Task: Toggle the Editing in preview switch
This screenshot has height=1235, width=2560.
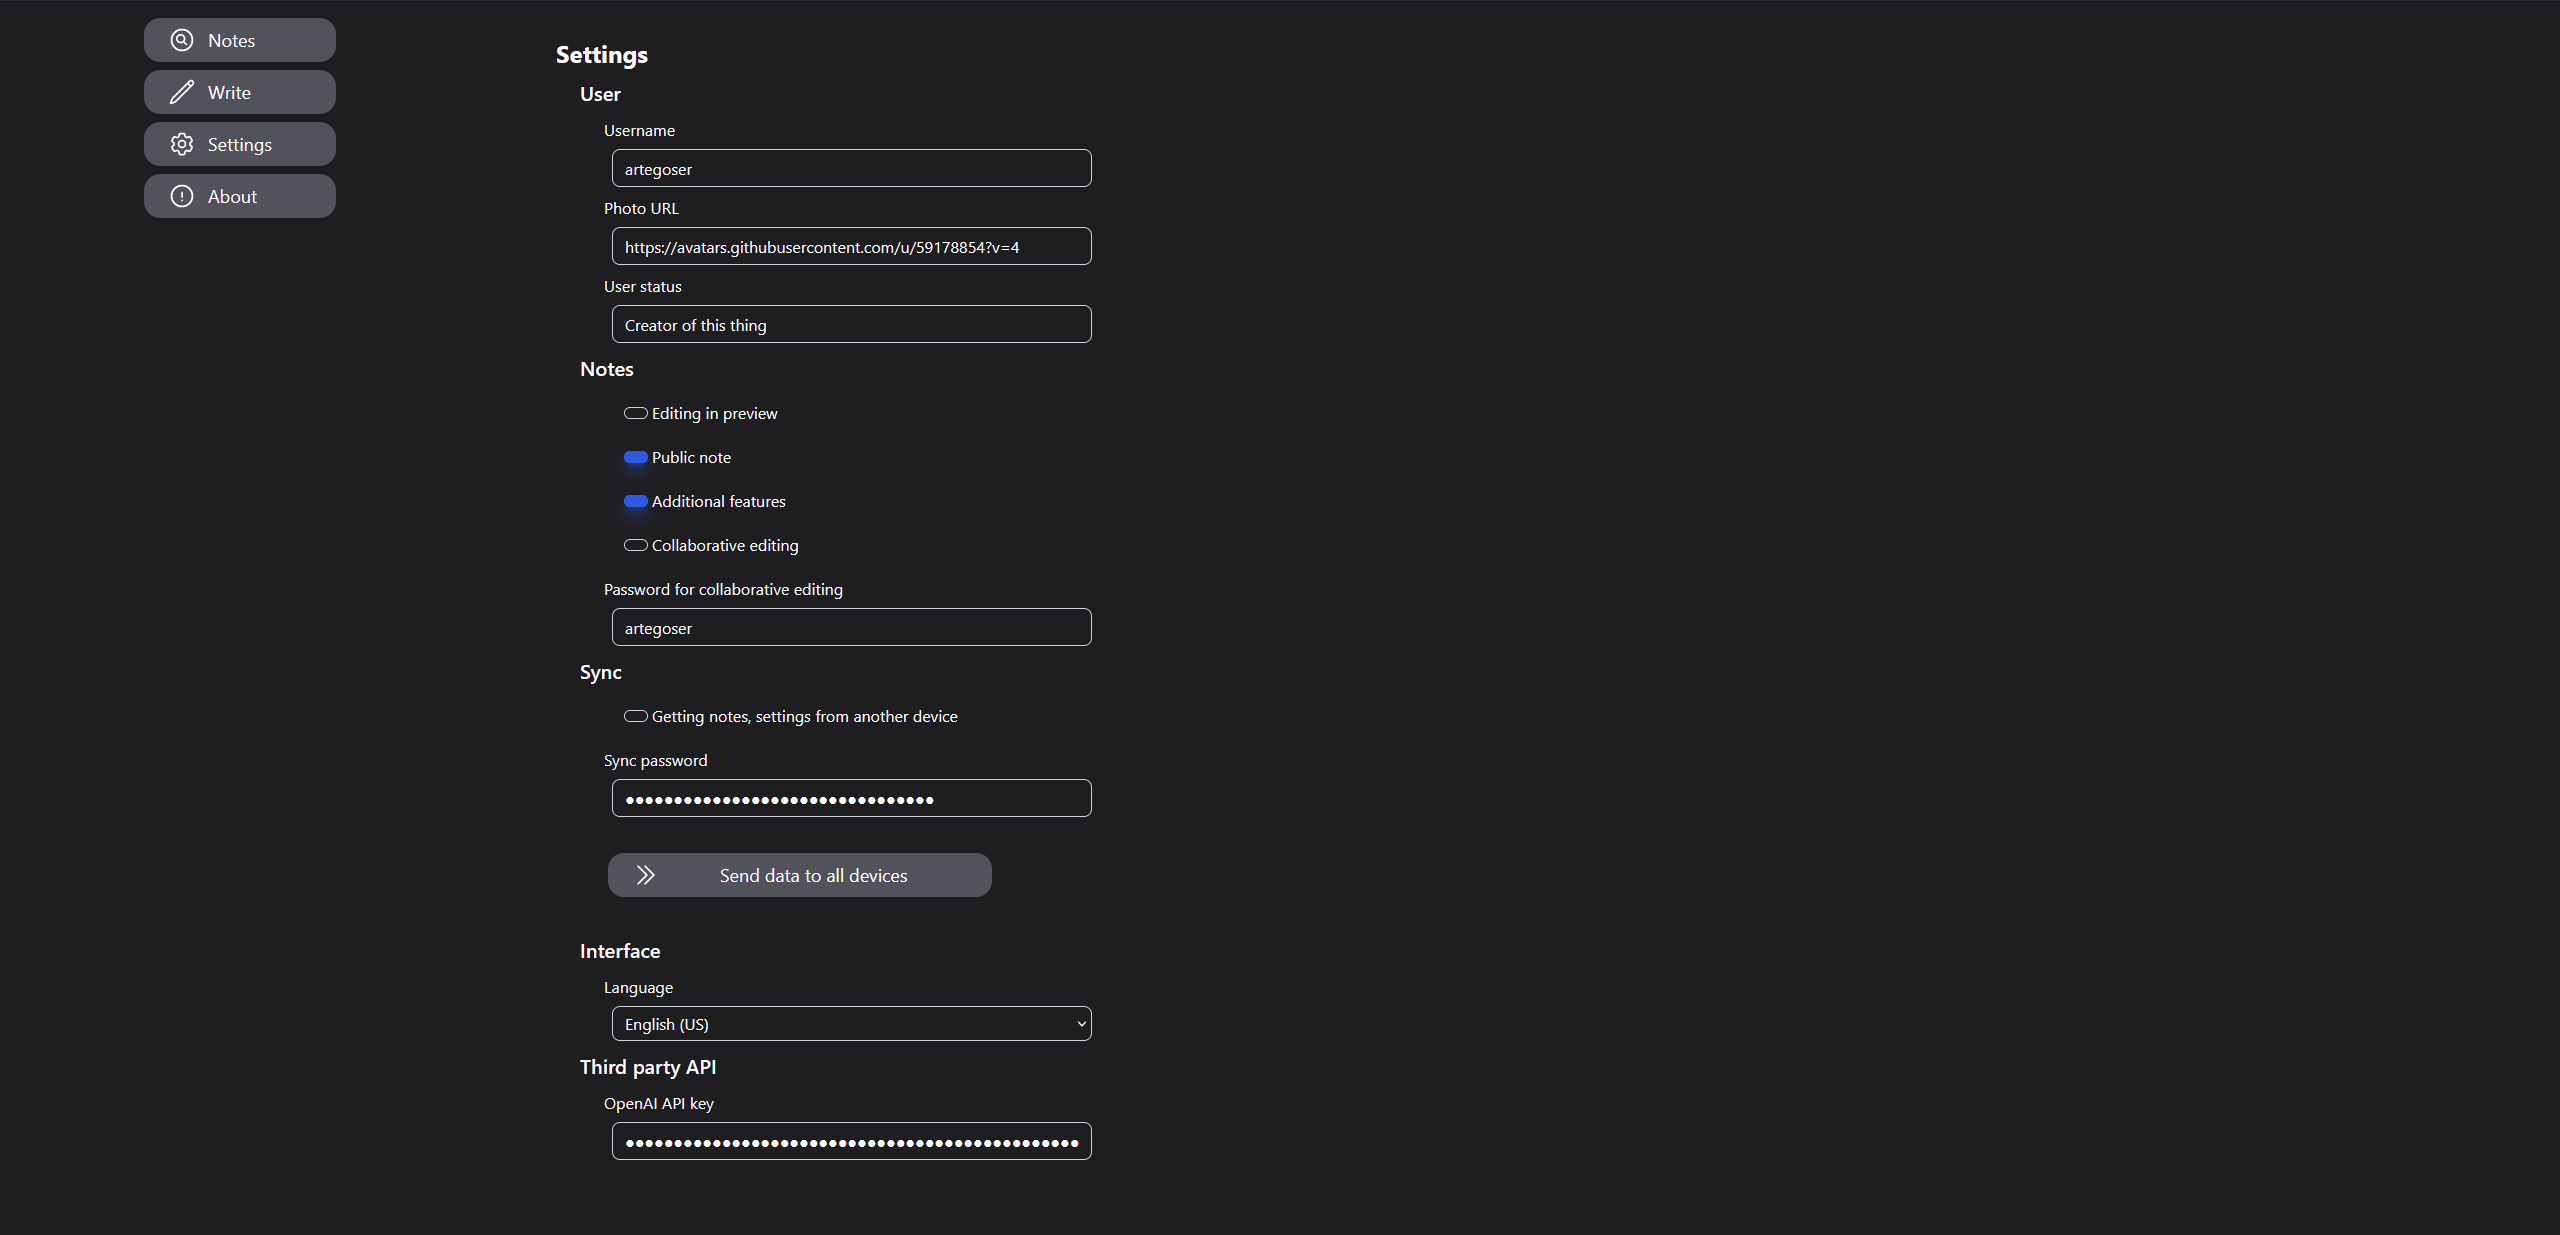Action: tap(635, 412)
